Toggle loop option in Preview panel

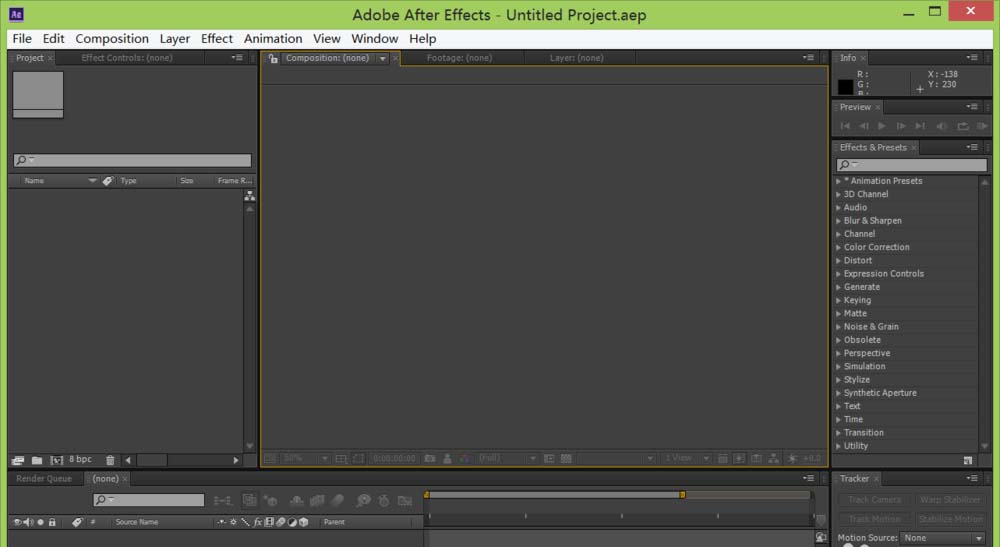click(x=962, y=126)
